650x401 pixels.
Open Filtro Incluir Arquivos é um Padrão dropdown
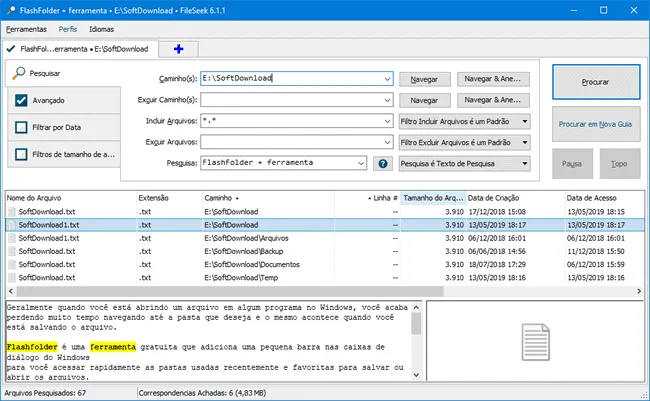click(x=464, y=122)
